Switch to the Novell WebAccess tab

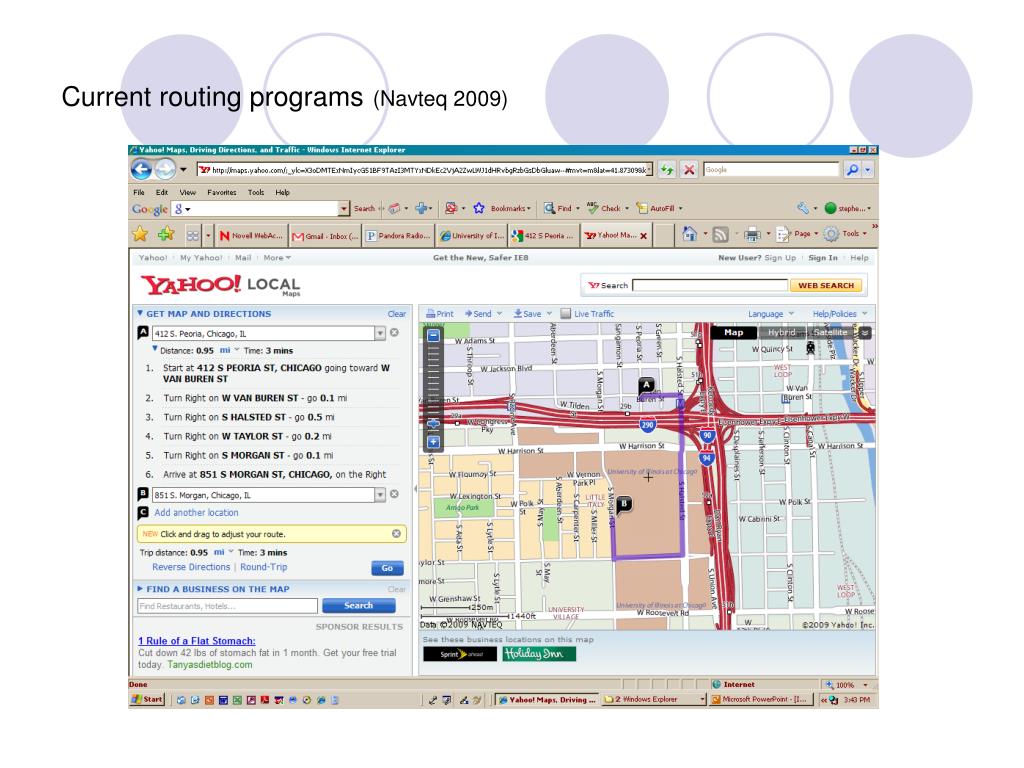(251, 236)
